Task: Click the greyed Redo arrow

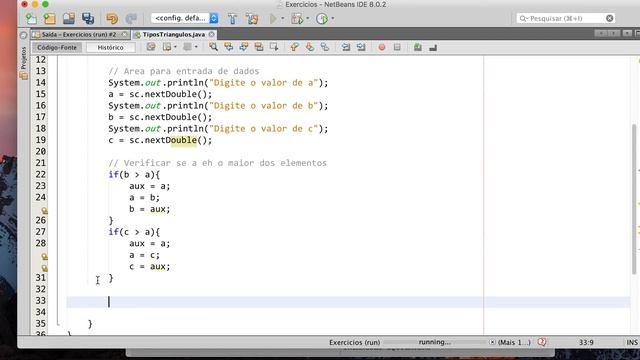Action: coord(131,18)
